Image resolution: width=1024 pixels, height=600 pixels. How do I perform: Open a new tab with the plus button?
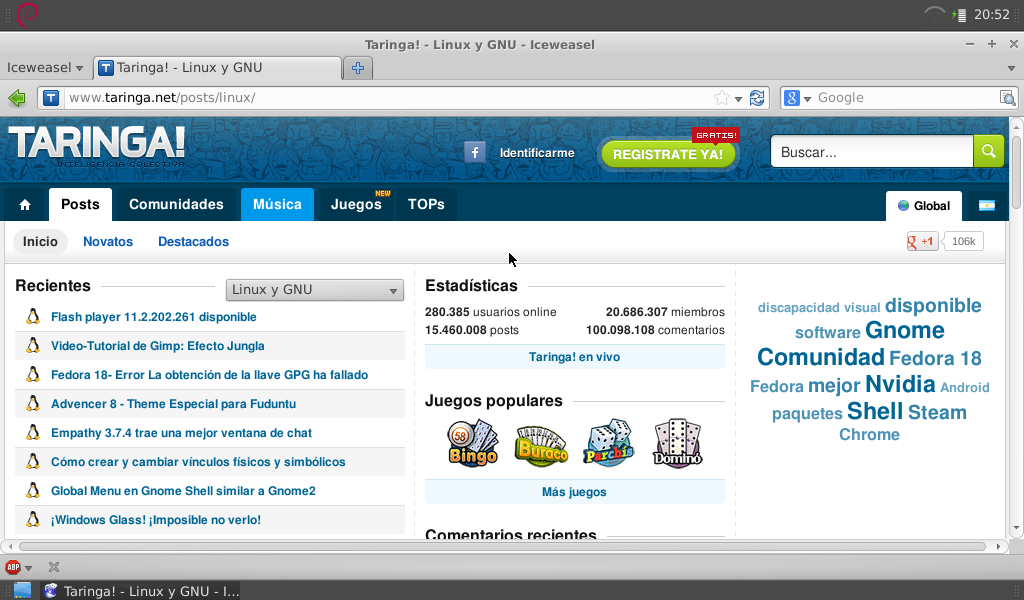[x=358, y=68]
